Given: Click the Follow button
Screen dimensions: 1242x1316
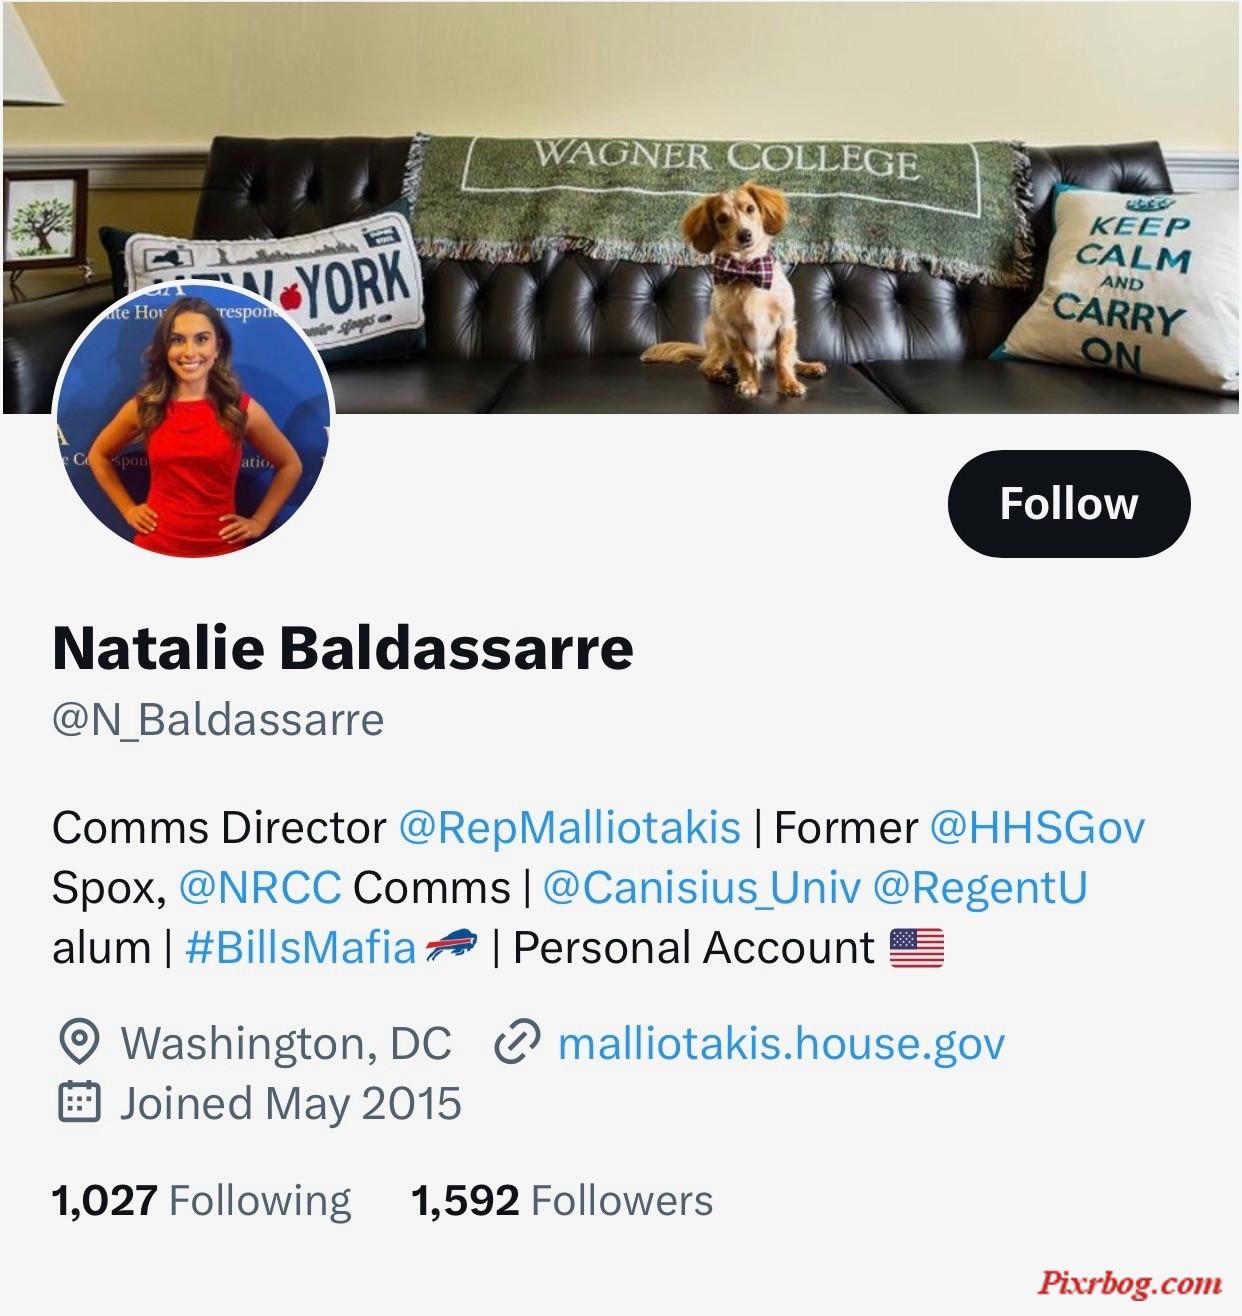Looking at the screenshot, I should (x=1068, y=503).
